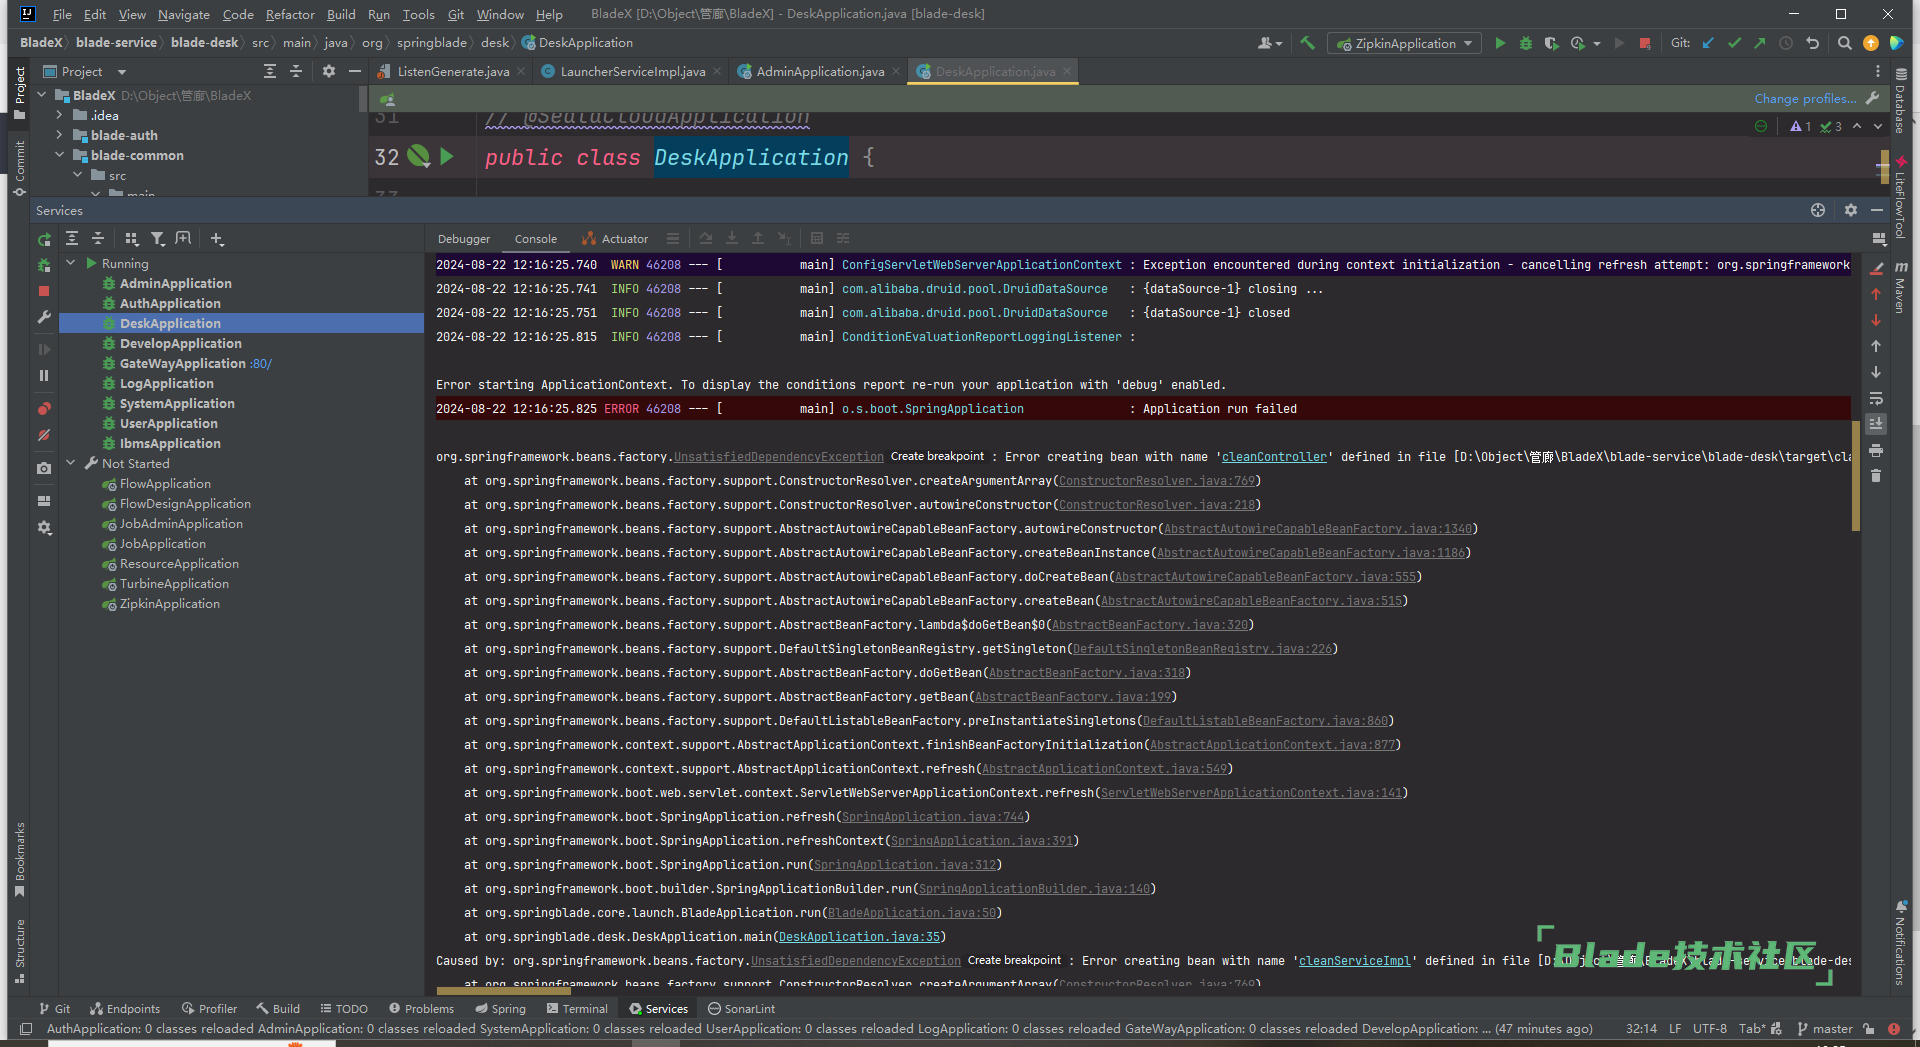The image size is (1920, 1047).
Task: Collapse BladeX project root node
Action: [42, 95]
